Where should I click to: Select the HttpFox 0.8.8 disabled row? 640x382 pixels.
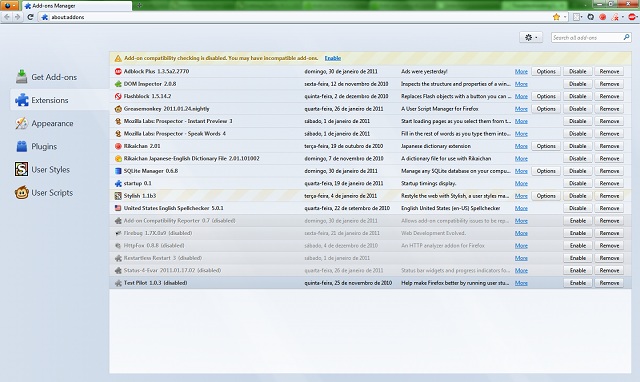click(370, 246)
